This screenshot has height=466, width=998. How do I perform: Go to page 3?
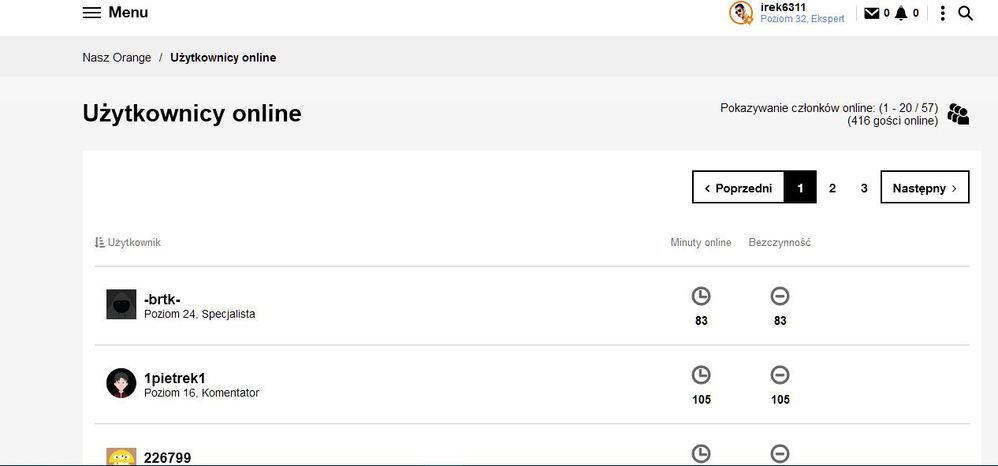point(864,187)
